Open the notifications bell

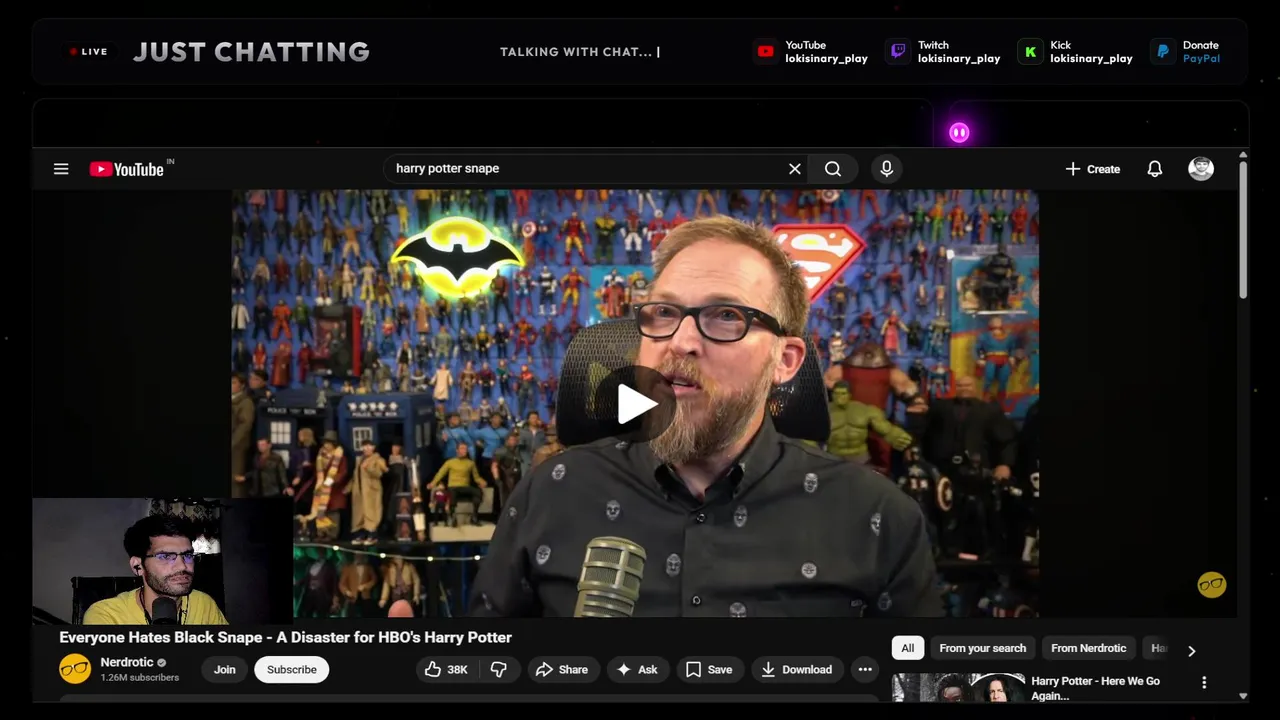point(1155,169)
